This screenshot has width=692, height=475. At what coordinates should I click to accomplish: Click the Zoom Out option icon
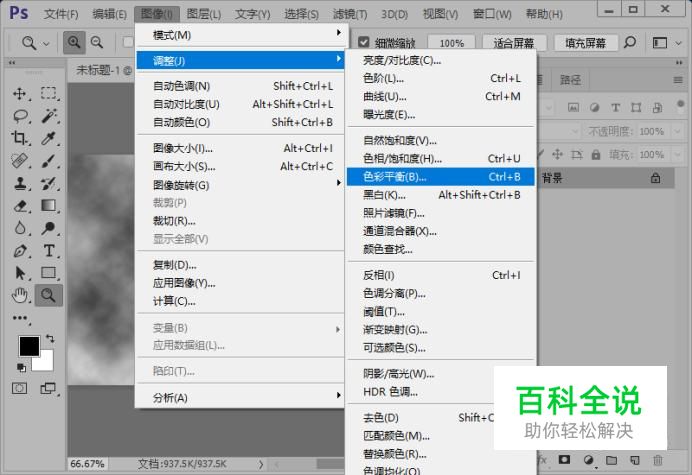point(97,42)
